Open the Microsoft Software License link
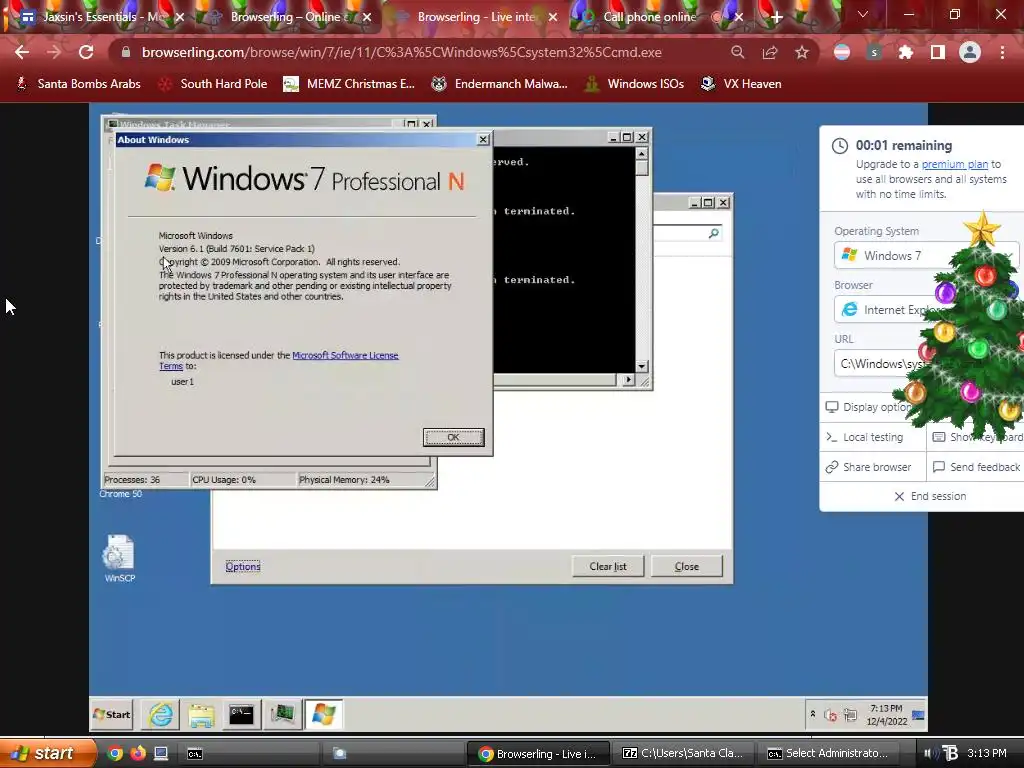This screenshot has height=768, width=1024. [x=345, y=355]
